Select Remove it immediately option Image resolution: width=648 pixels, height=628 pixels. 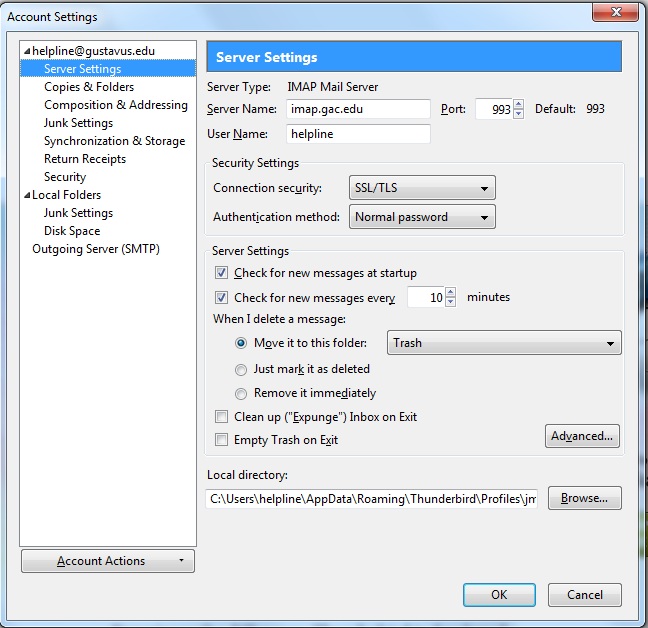pyautogui.click(x=241, y=394)
